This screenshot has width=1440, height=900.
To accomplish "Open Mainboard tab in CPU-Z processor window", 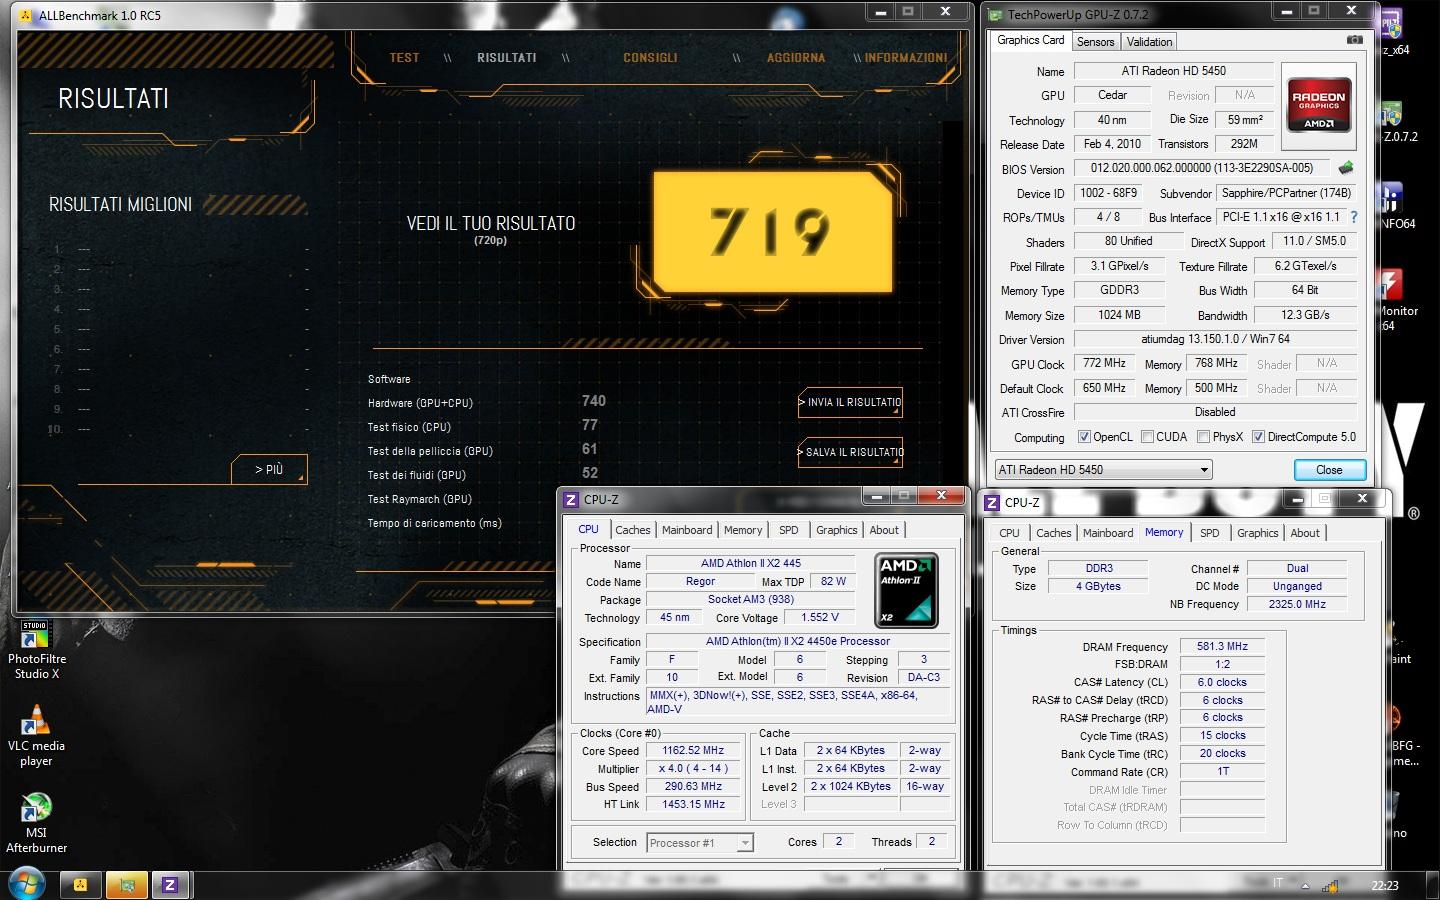I will pos(687,530).
